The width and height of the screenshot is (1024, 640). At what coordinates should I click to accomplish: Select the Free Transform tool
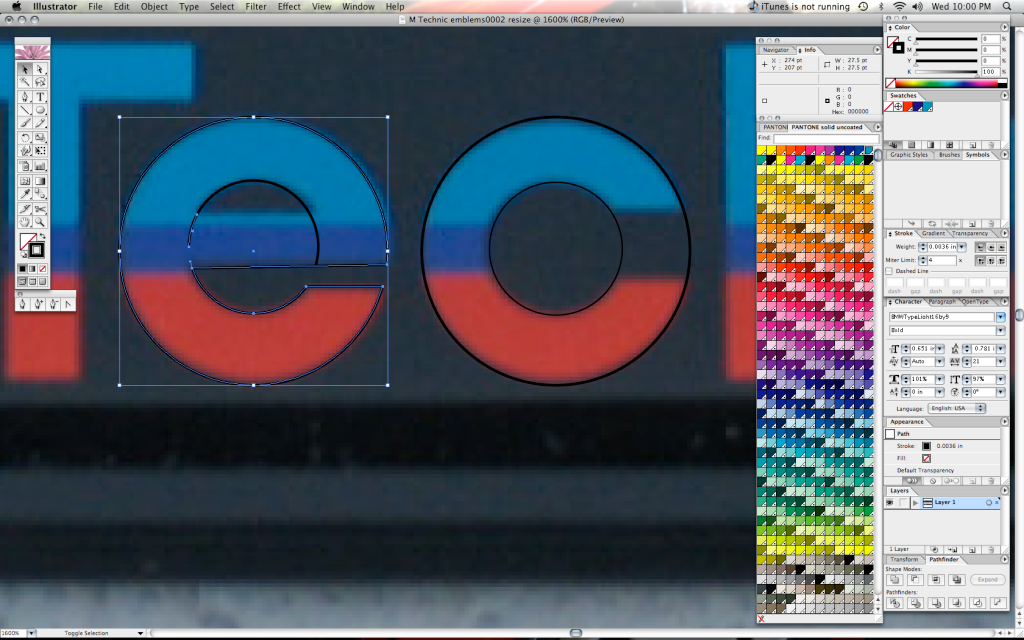tap(40, 151)
